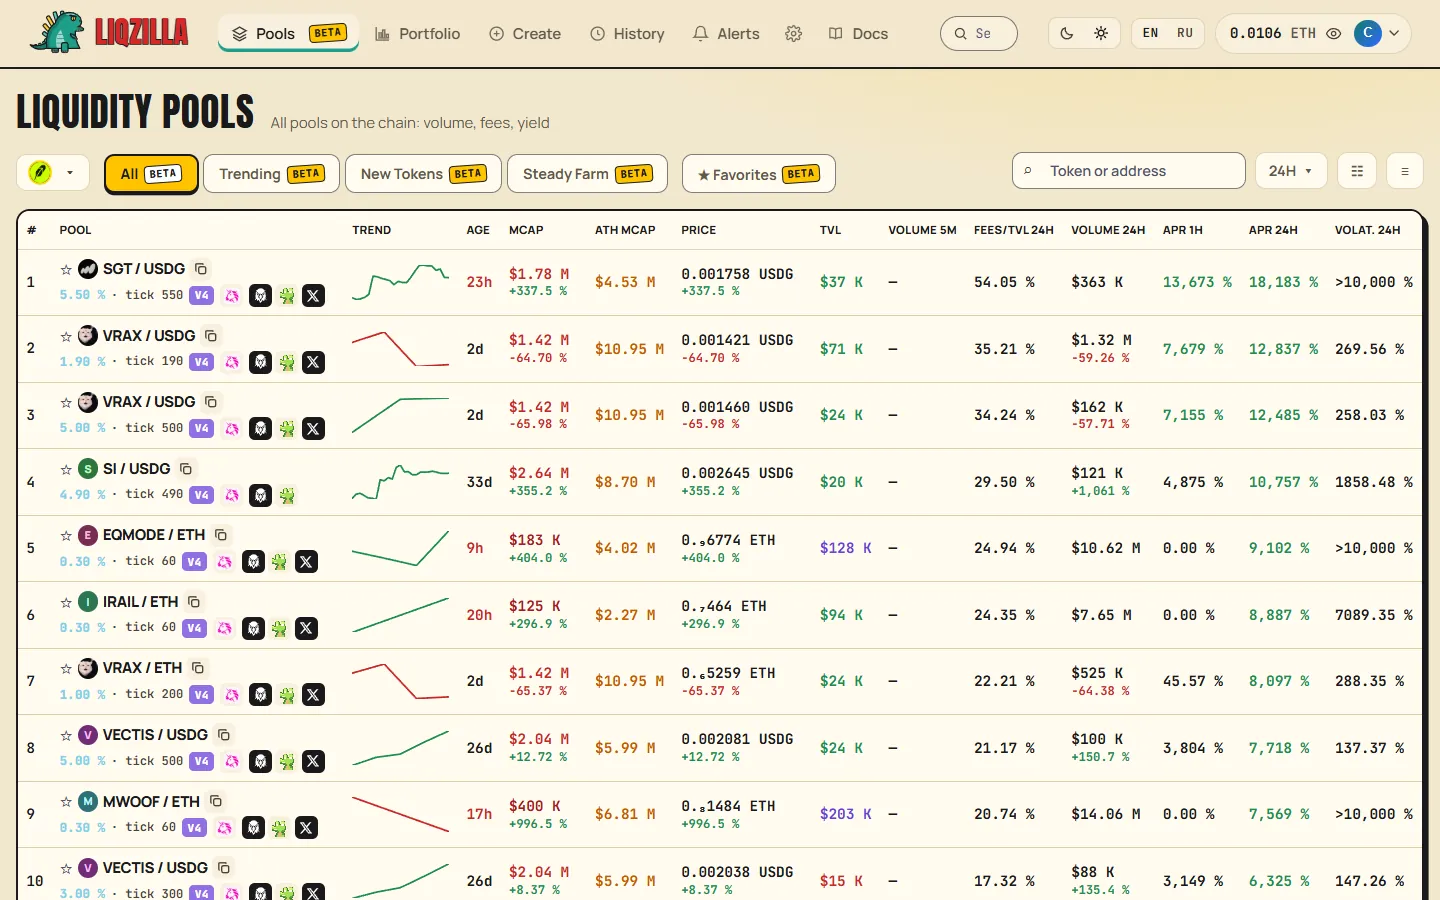Select the Trending filter

[x=271, y=174]
